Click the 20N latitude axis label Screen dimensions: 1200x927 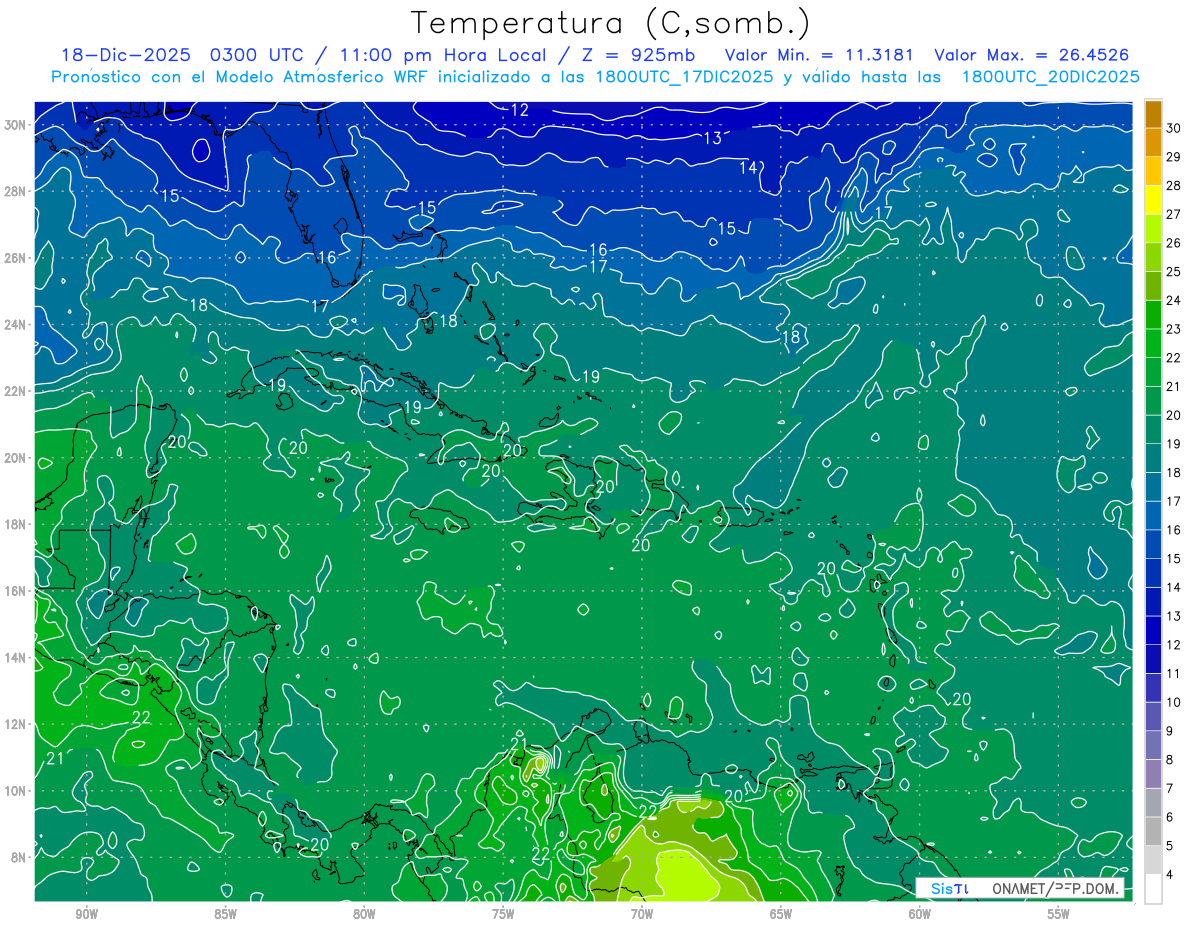coord(15,458)
